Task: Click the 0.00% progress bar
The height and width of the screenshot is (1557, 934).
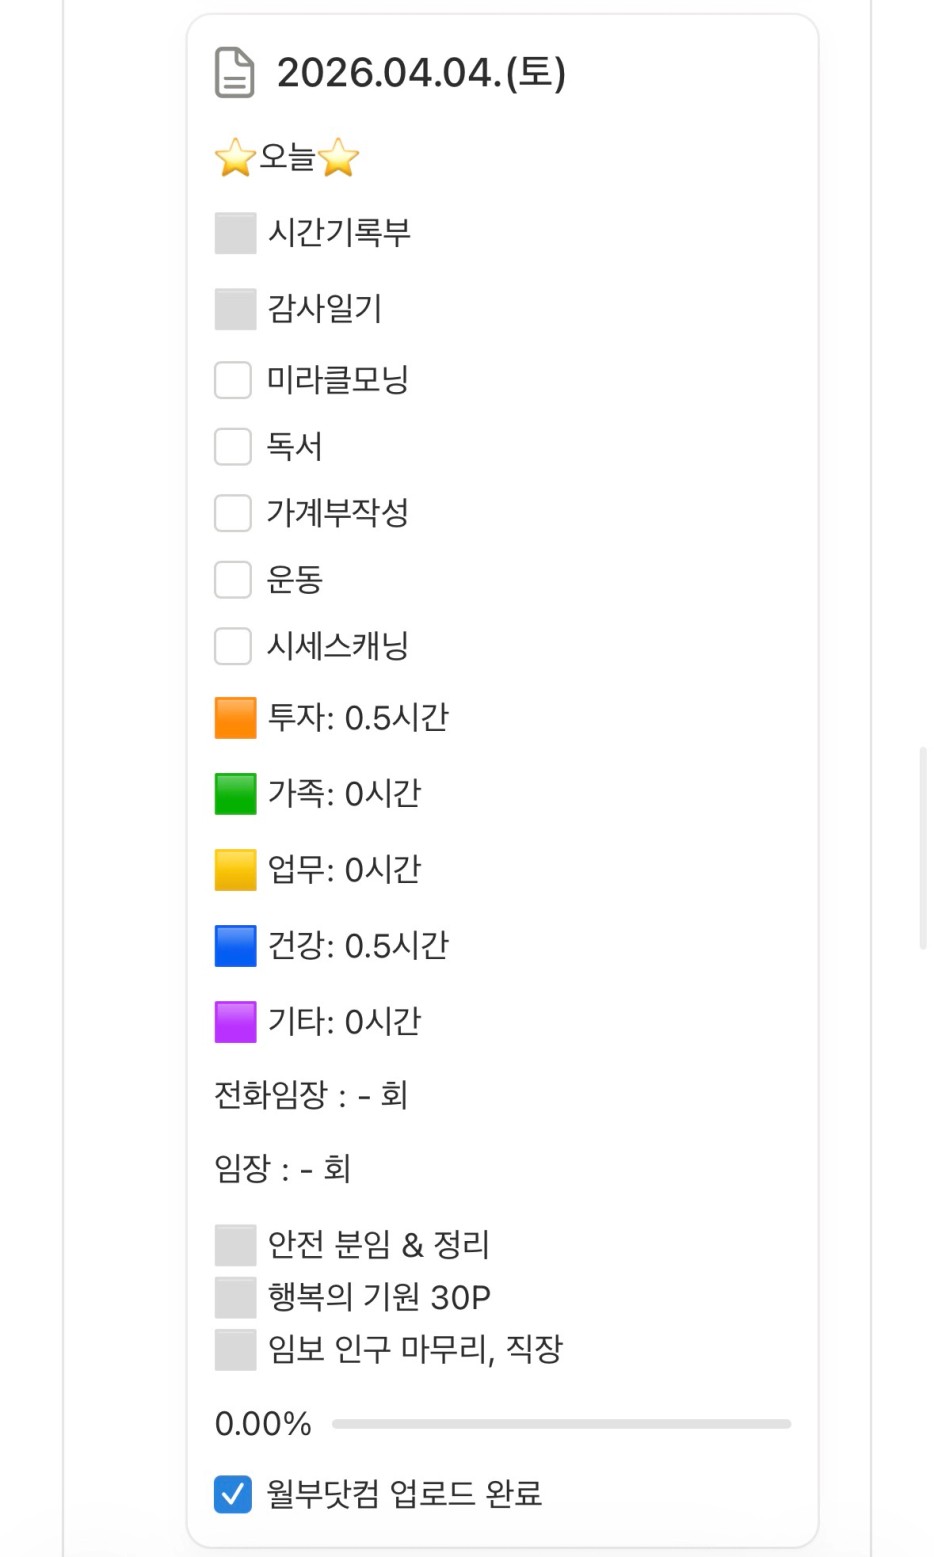Action: (x=561, y=1424)
